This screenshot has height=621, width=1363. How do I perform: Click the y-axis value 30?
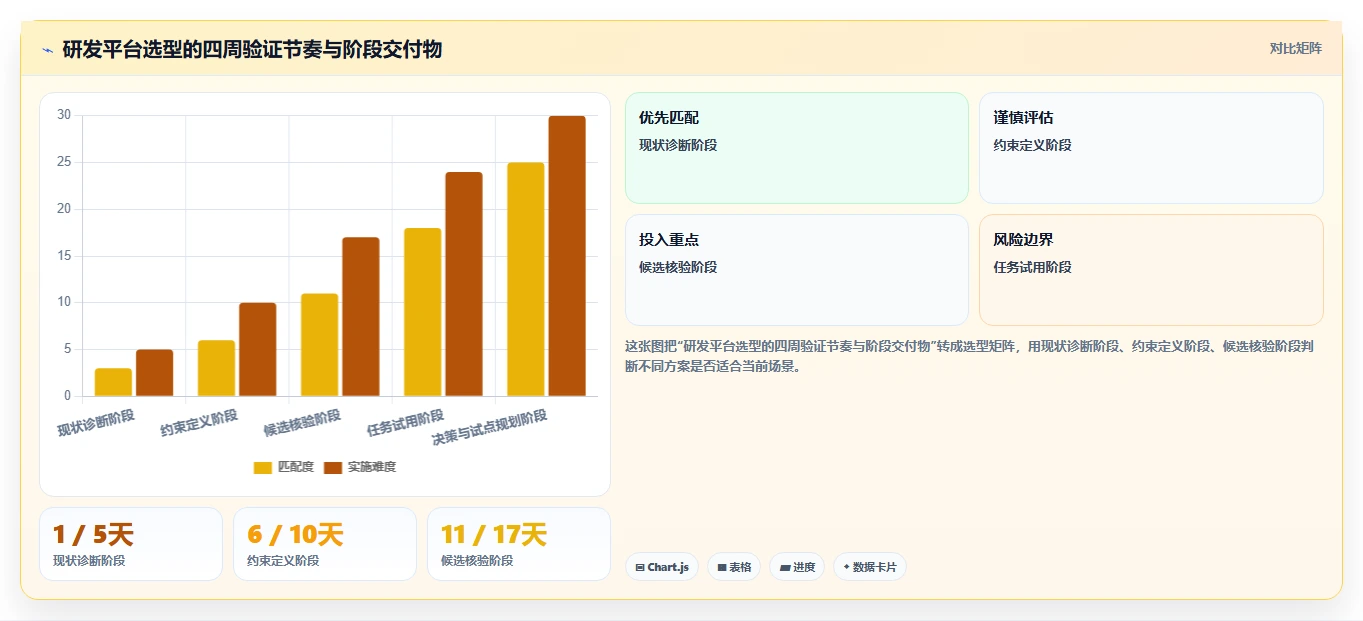pyautogui.click(x=64, y=115)
